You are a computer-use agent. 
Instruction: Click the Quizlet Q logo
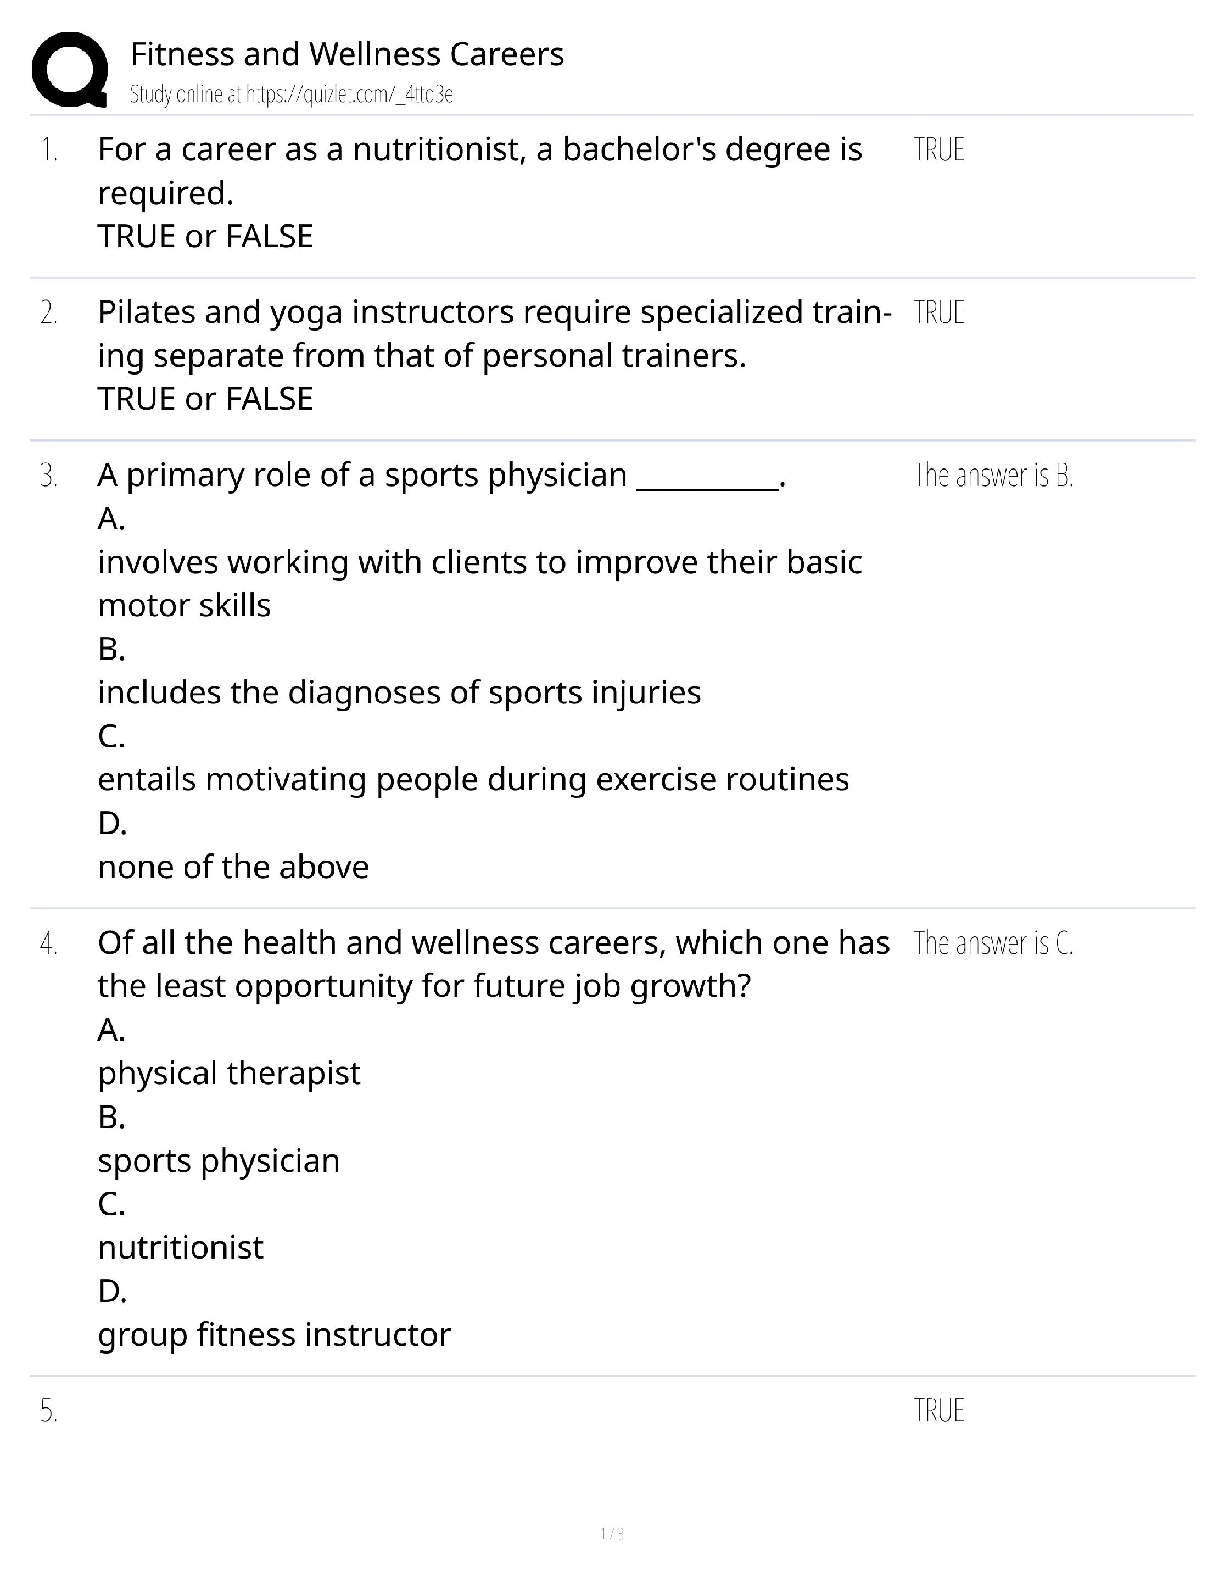point(70,70)
